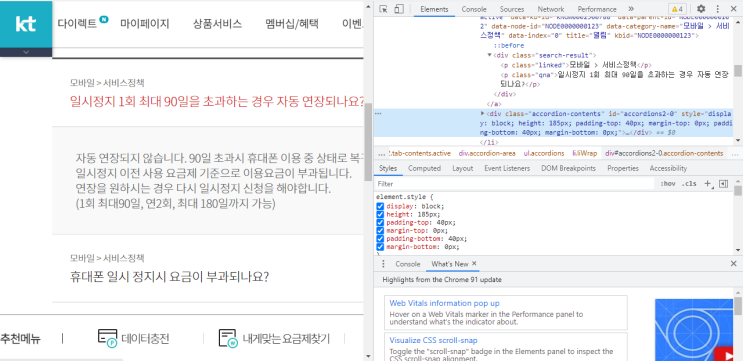Expand the question 휴대폰 일시 정지시 요금이 부과되나요?

[170, 276]
